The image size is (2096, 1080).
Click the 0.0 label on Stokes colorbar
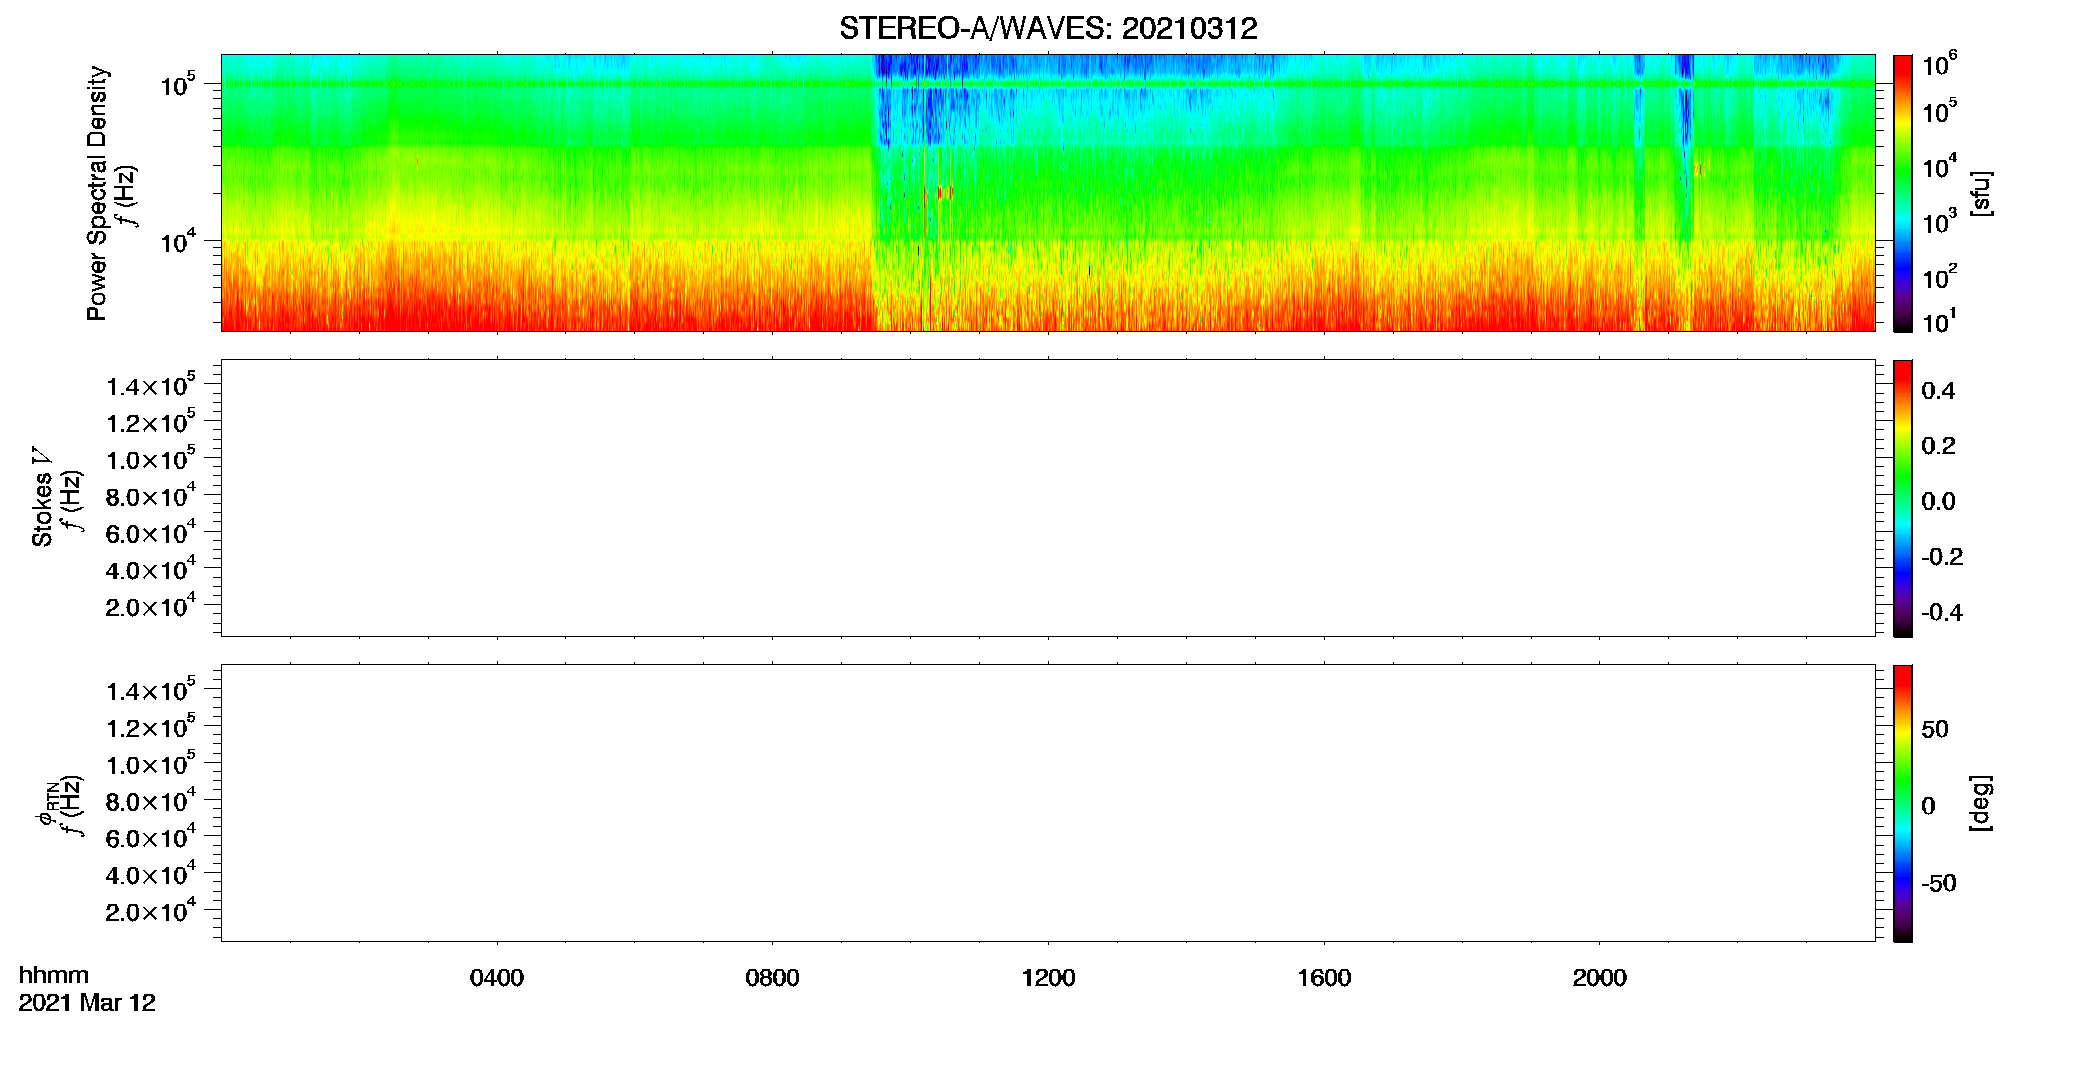(1938, 501)
